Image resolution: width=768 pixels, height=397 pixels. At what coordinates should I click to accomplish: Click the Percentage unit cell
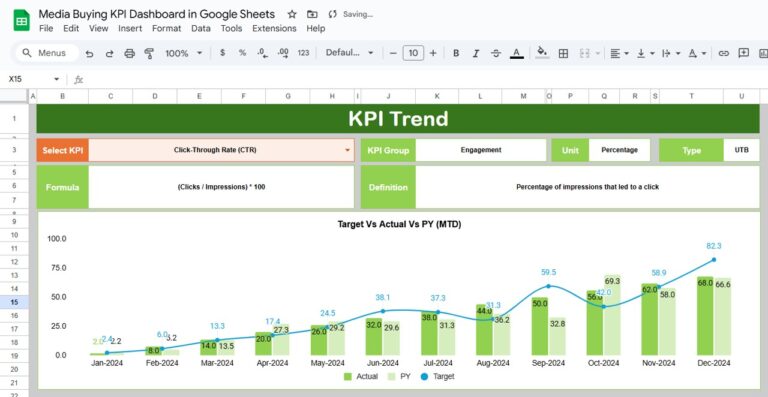619,150
